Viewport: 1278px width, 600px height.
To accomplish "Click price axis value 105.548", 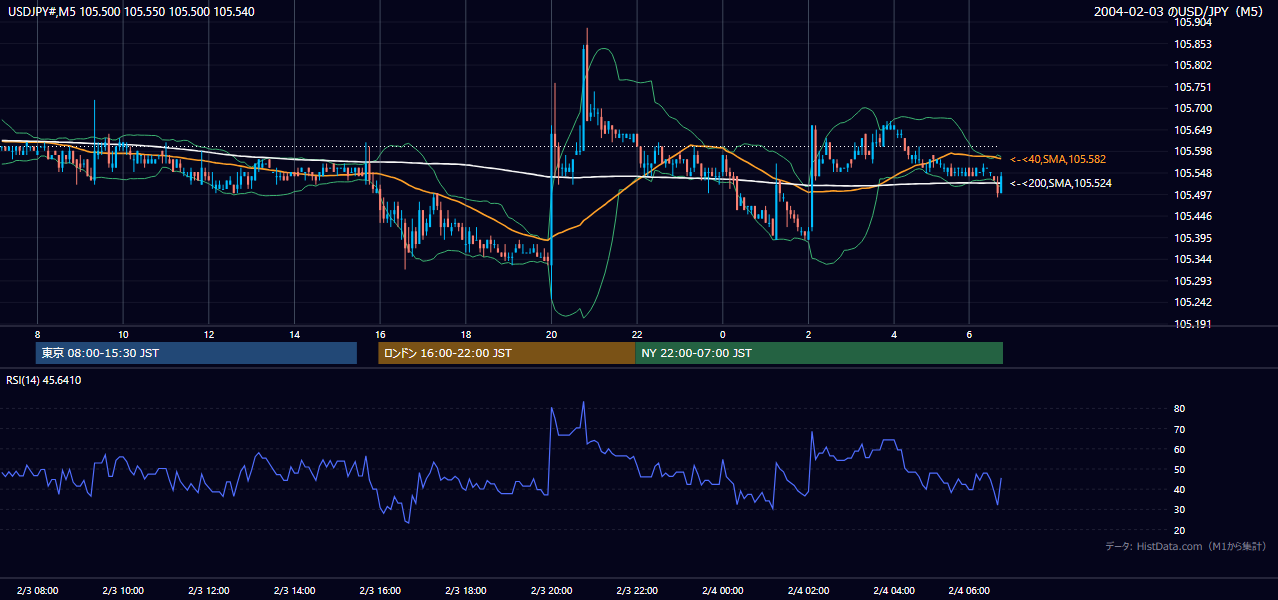I will click(1192, 173).
